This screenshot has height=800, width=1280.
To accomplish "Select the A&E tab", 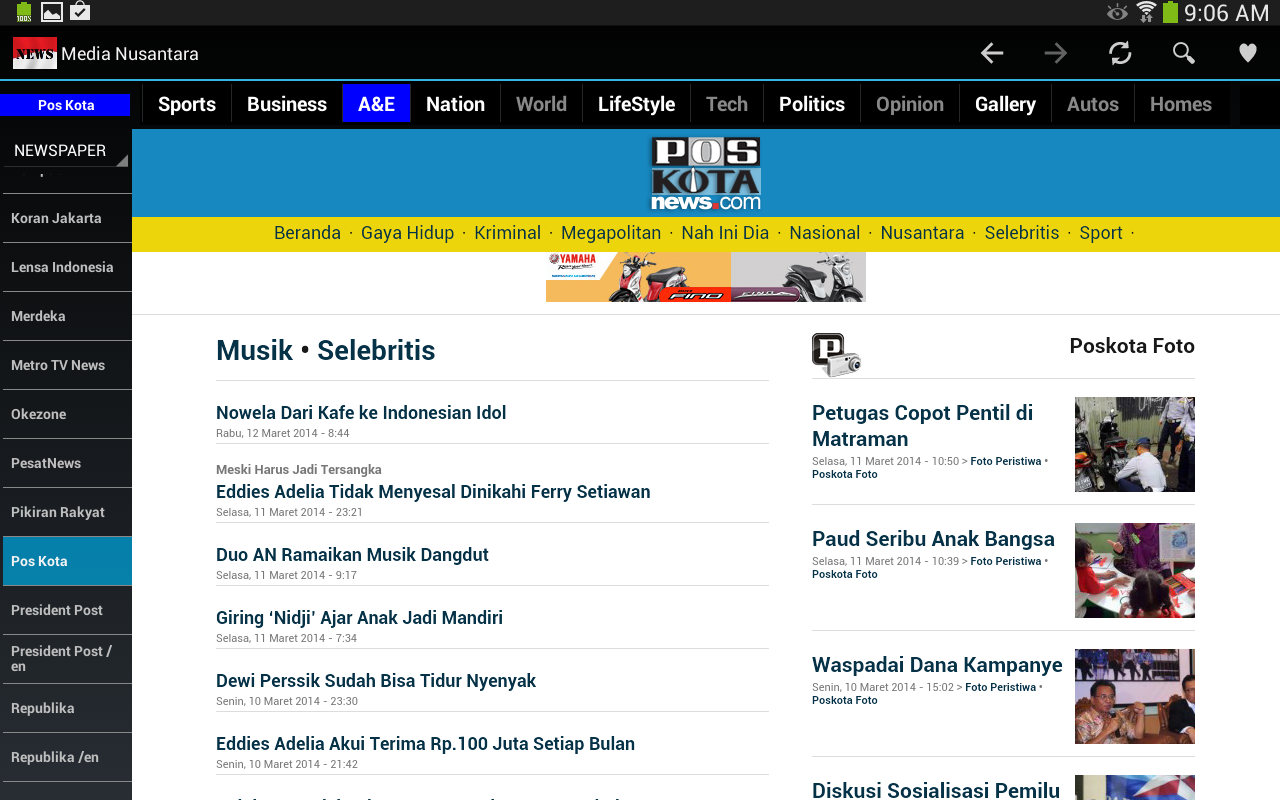I will tap(377, 104).
